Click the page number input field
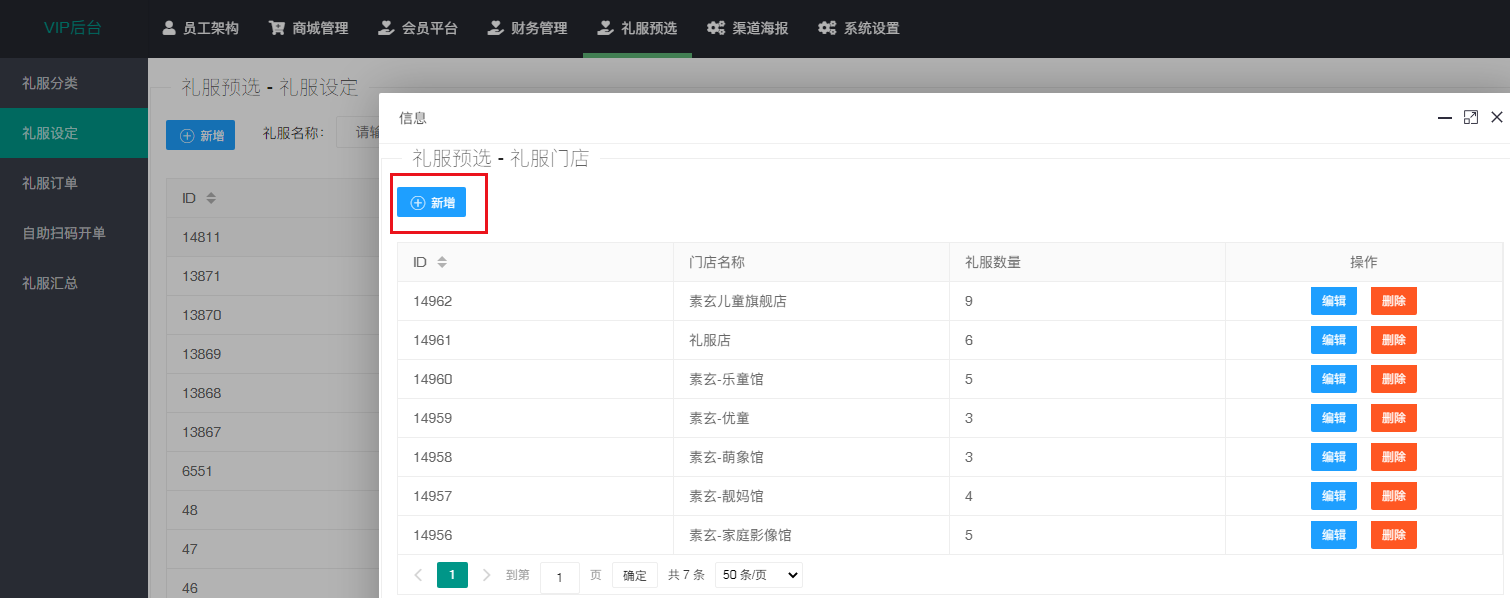The width and height of the screenshot is (1510, 598). (560, 577)
